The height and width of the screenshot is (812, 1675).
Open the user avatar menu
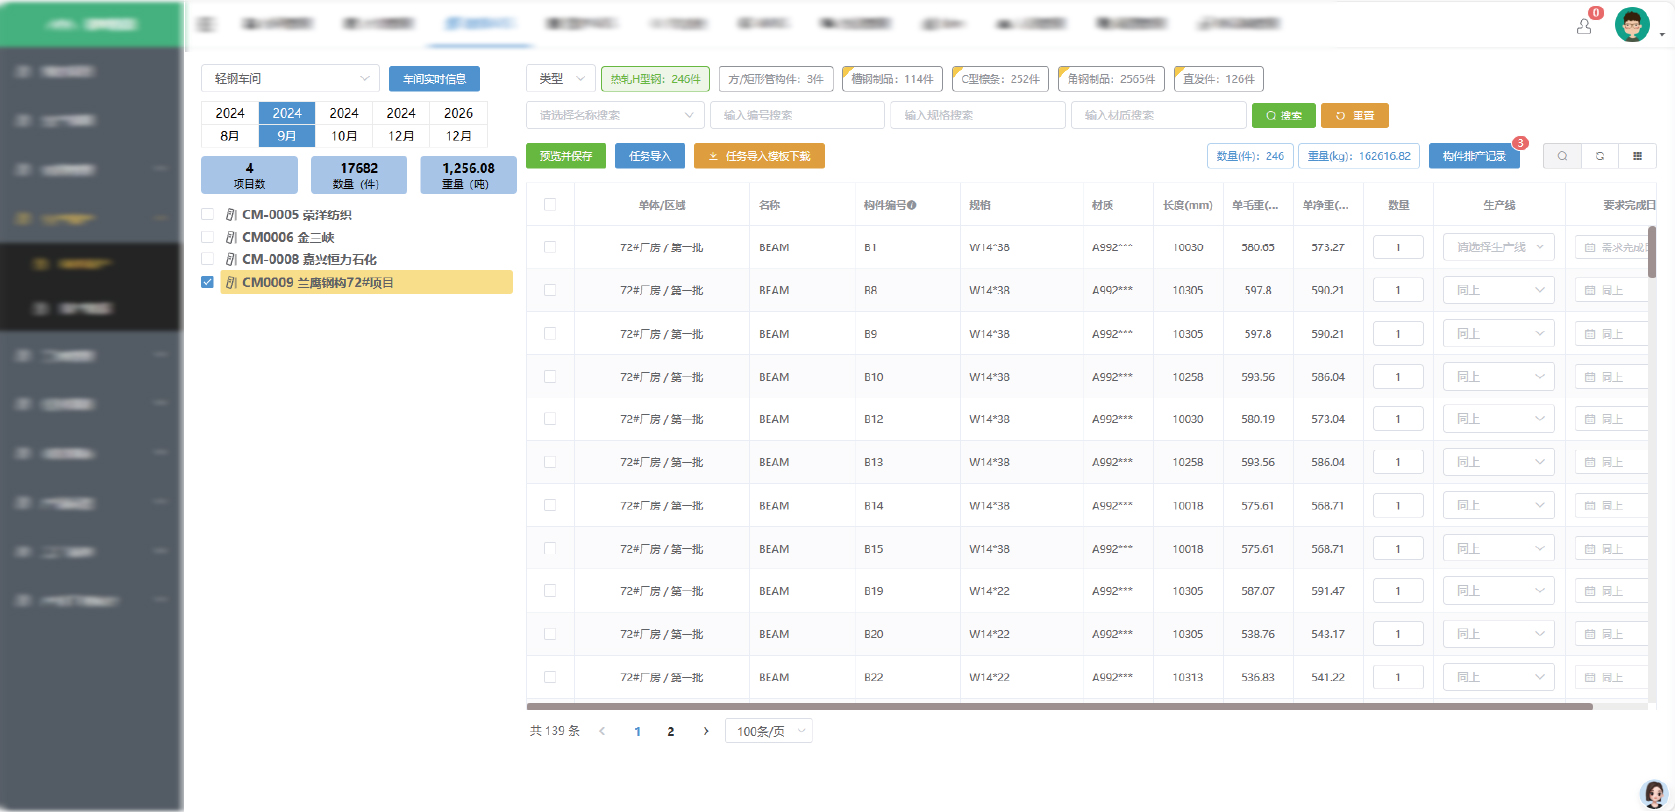pyautogui.click(x=1632, y=24)
